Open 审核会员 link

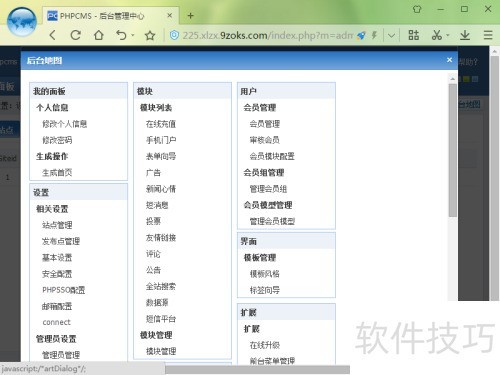tap(265, 140)
